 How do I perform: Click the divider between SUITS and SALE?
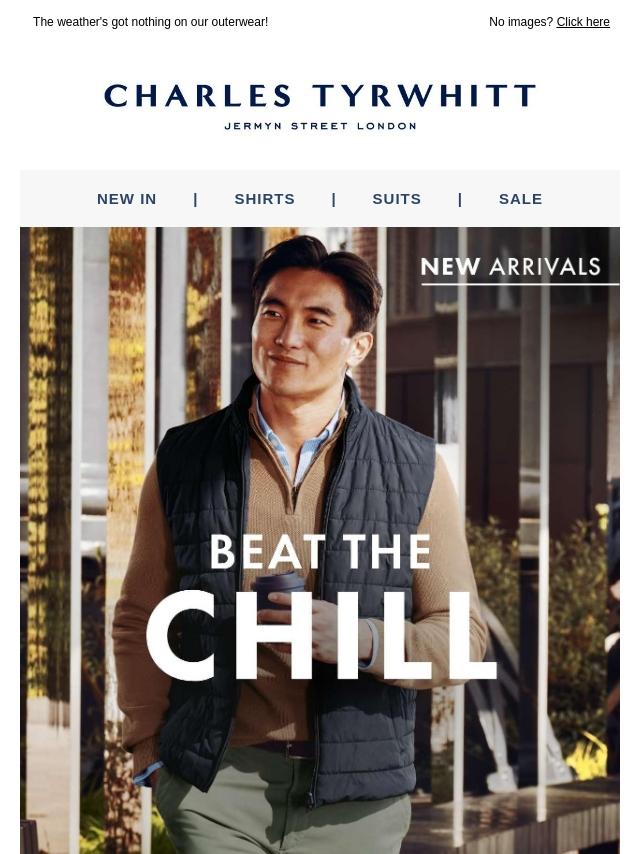tap(460, 199)
